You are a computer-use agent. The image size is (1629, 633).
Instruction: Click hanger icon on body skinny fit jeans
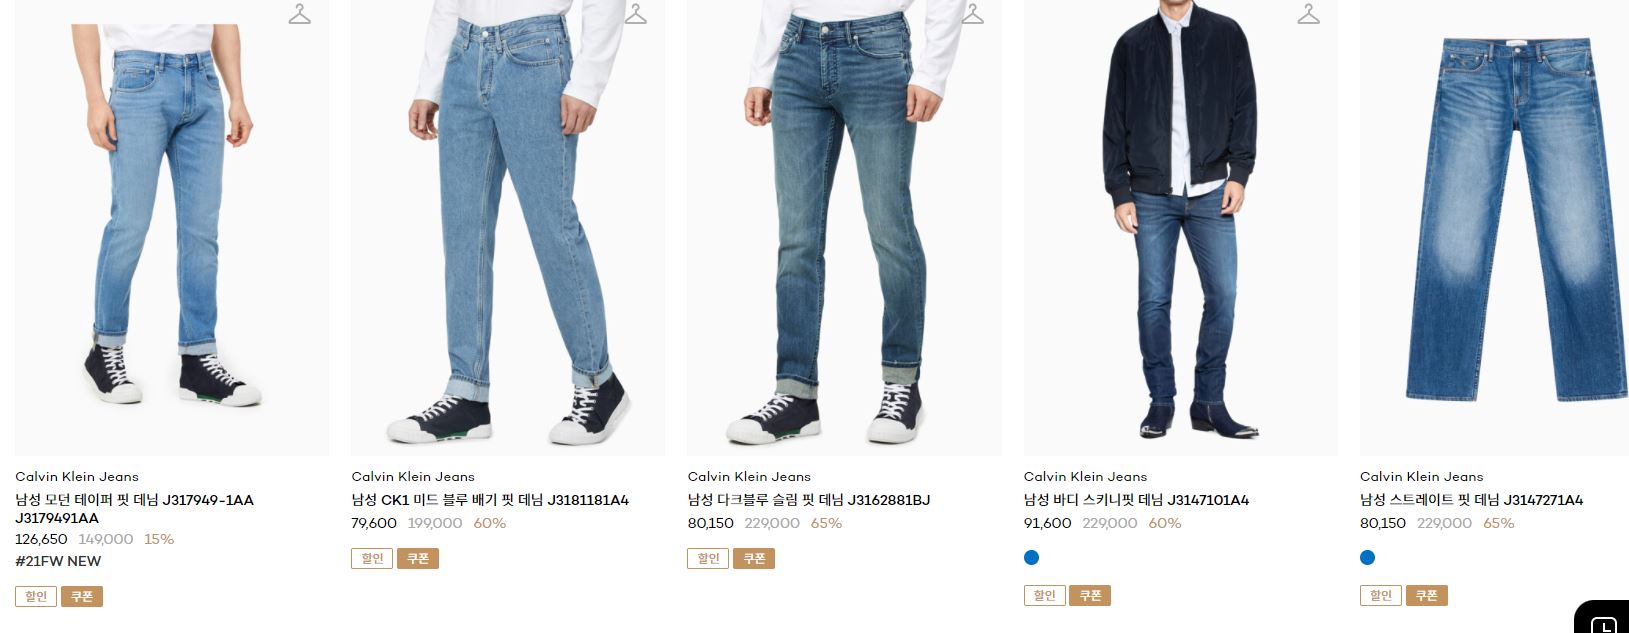(1308, 14)
